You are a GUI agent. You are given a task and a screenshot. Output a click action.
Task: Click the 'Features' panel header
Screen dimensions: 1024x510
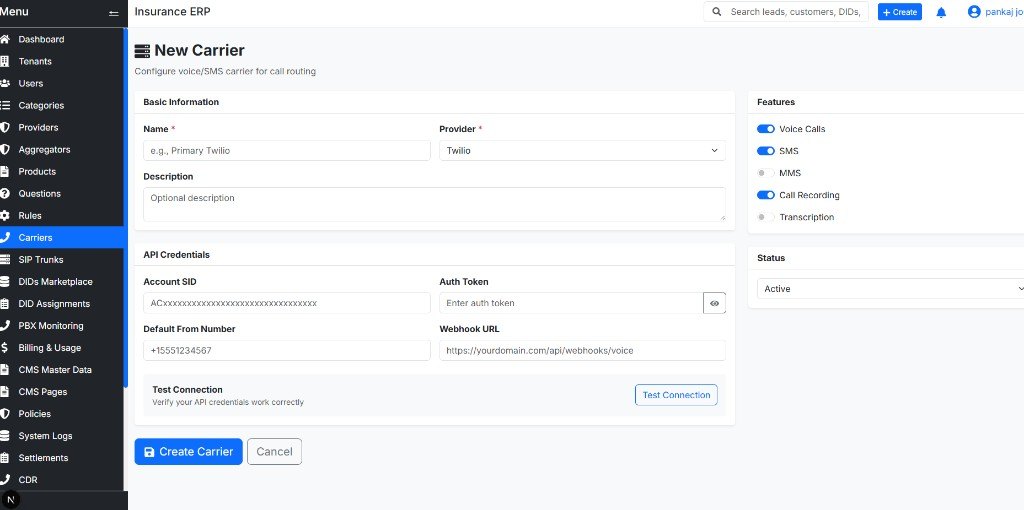(776, 102)
